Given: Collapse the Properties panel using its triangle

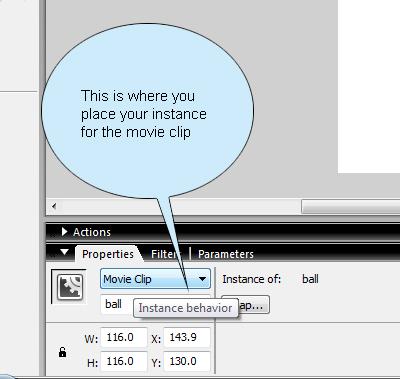Looking at the screenshot, I should (x=64, y=252).
